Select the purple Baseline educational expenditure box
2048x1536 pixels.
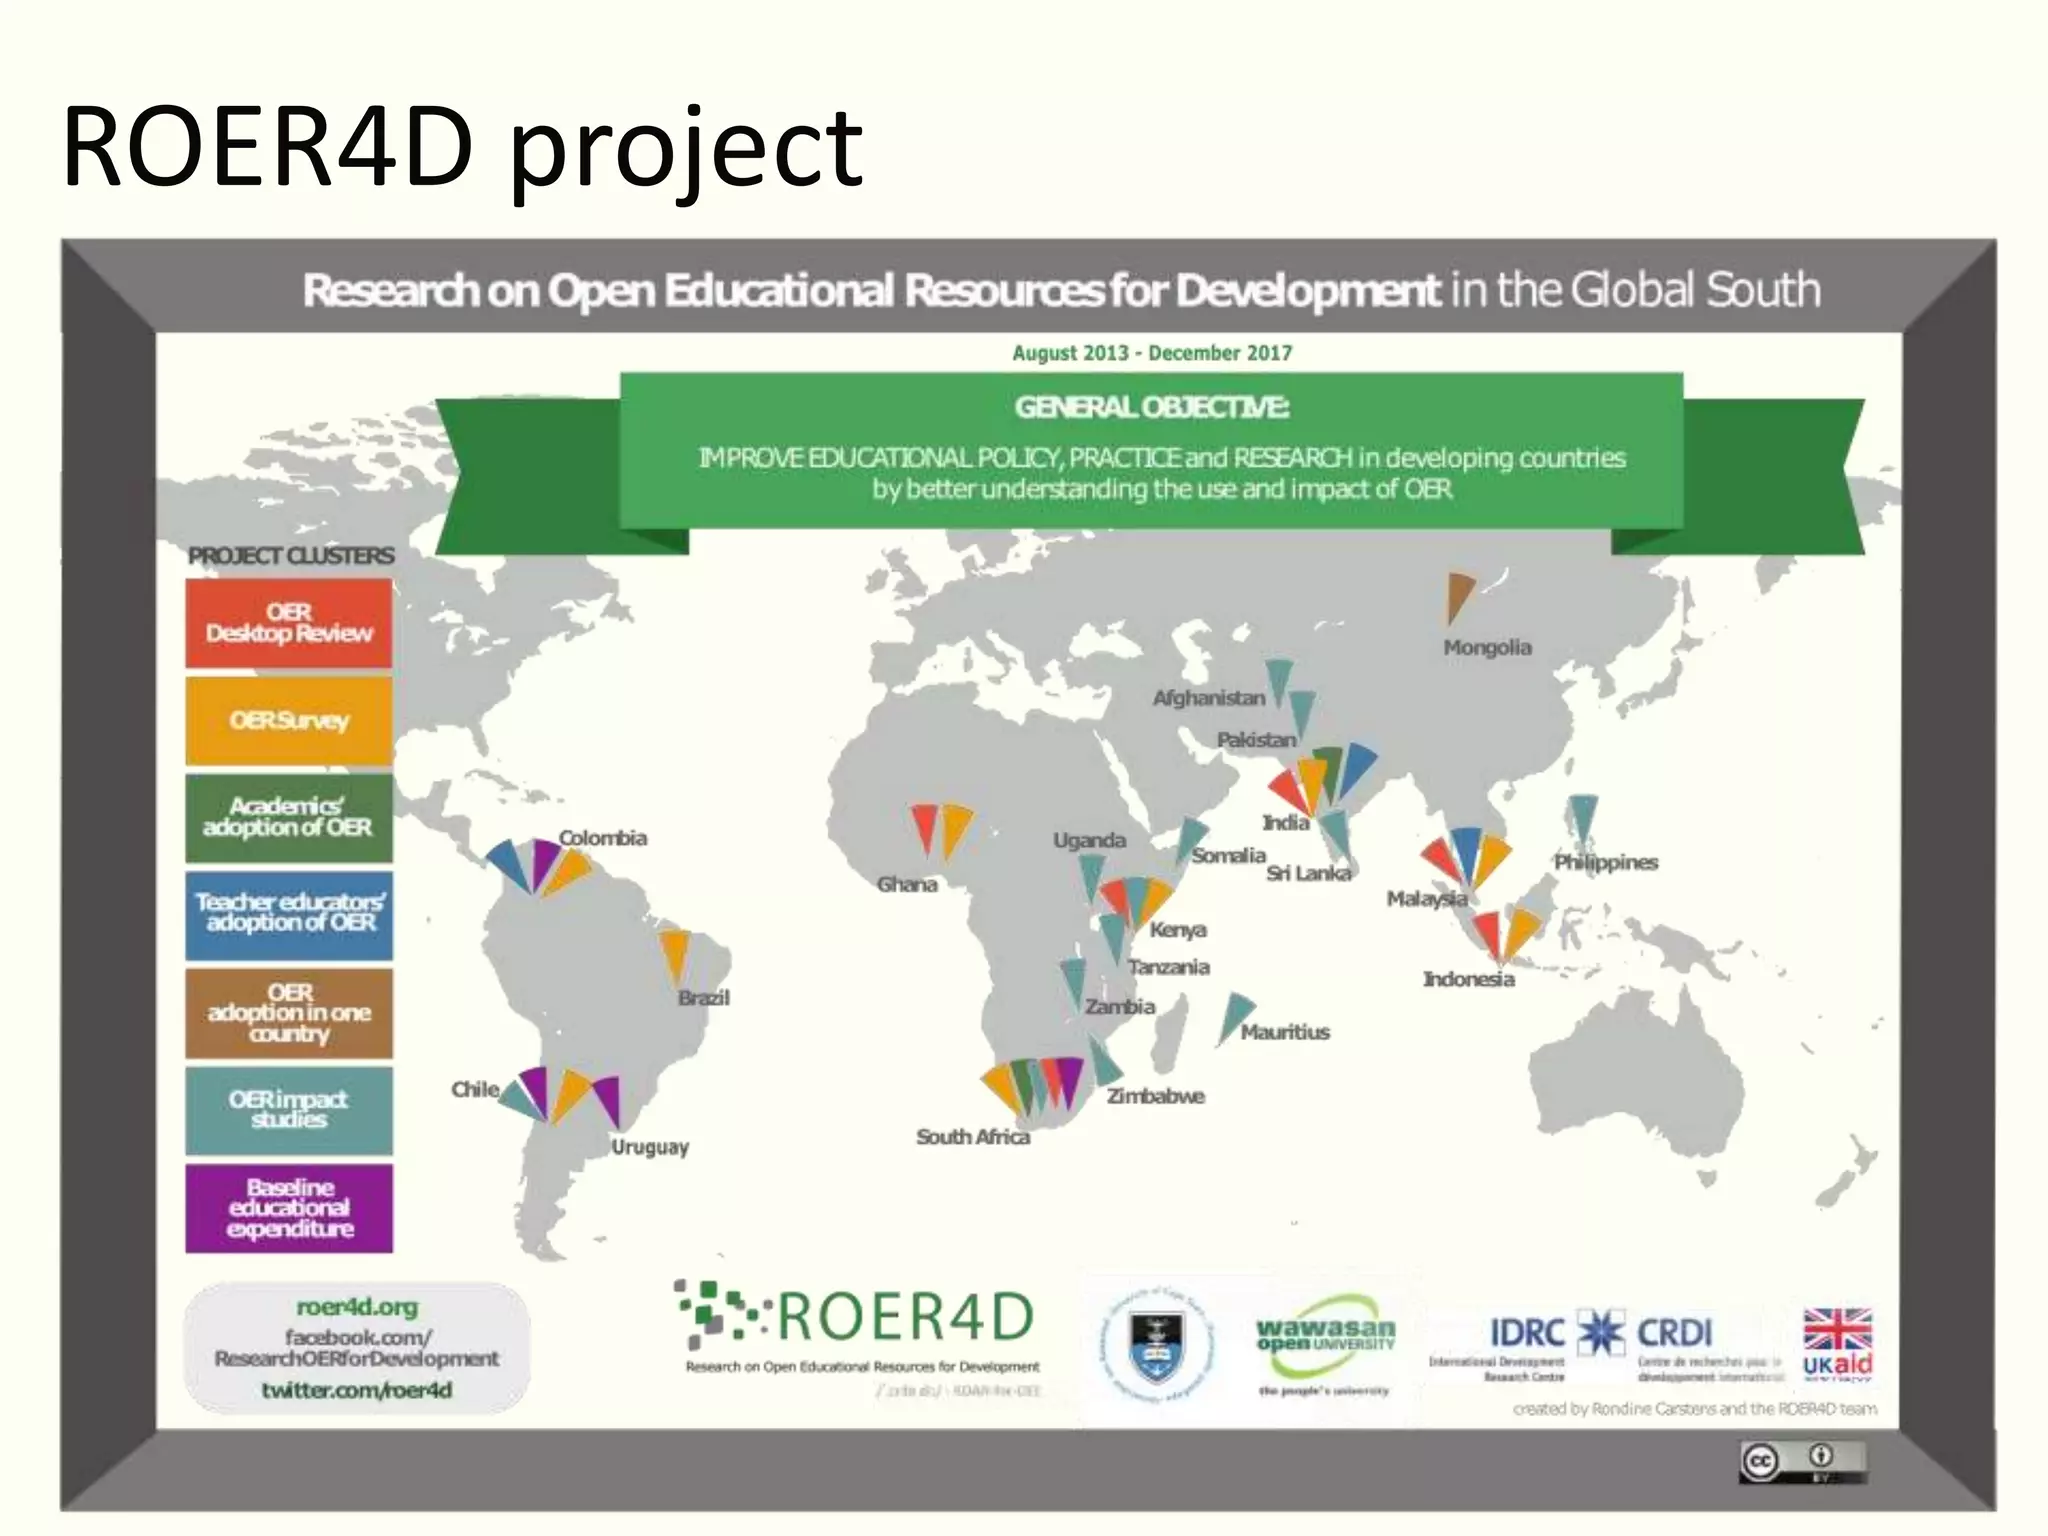289,1208
